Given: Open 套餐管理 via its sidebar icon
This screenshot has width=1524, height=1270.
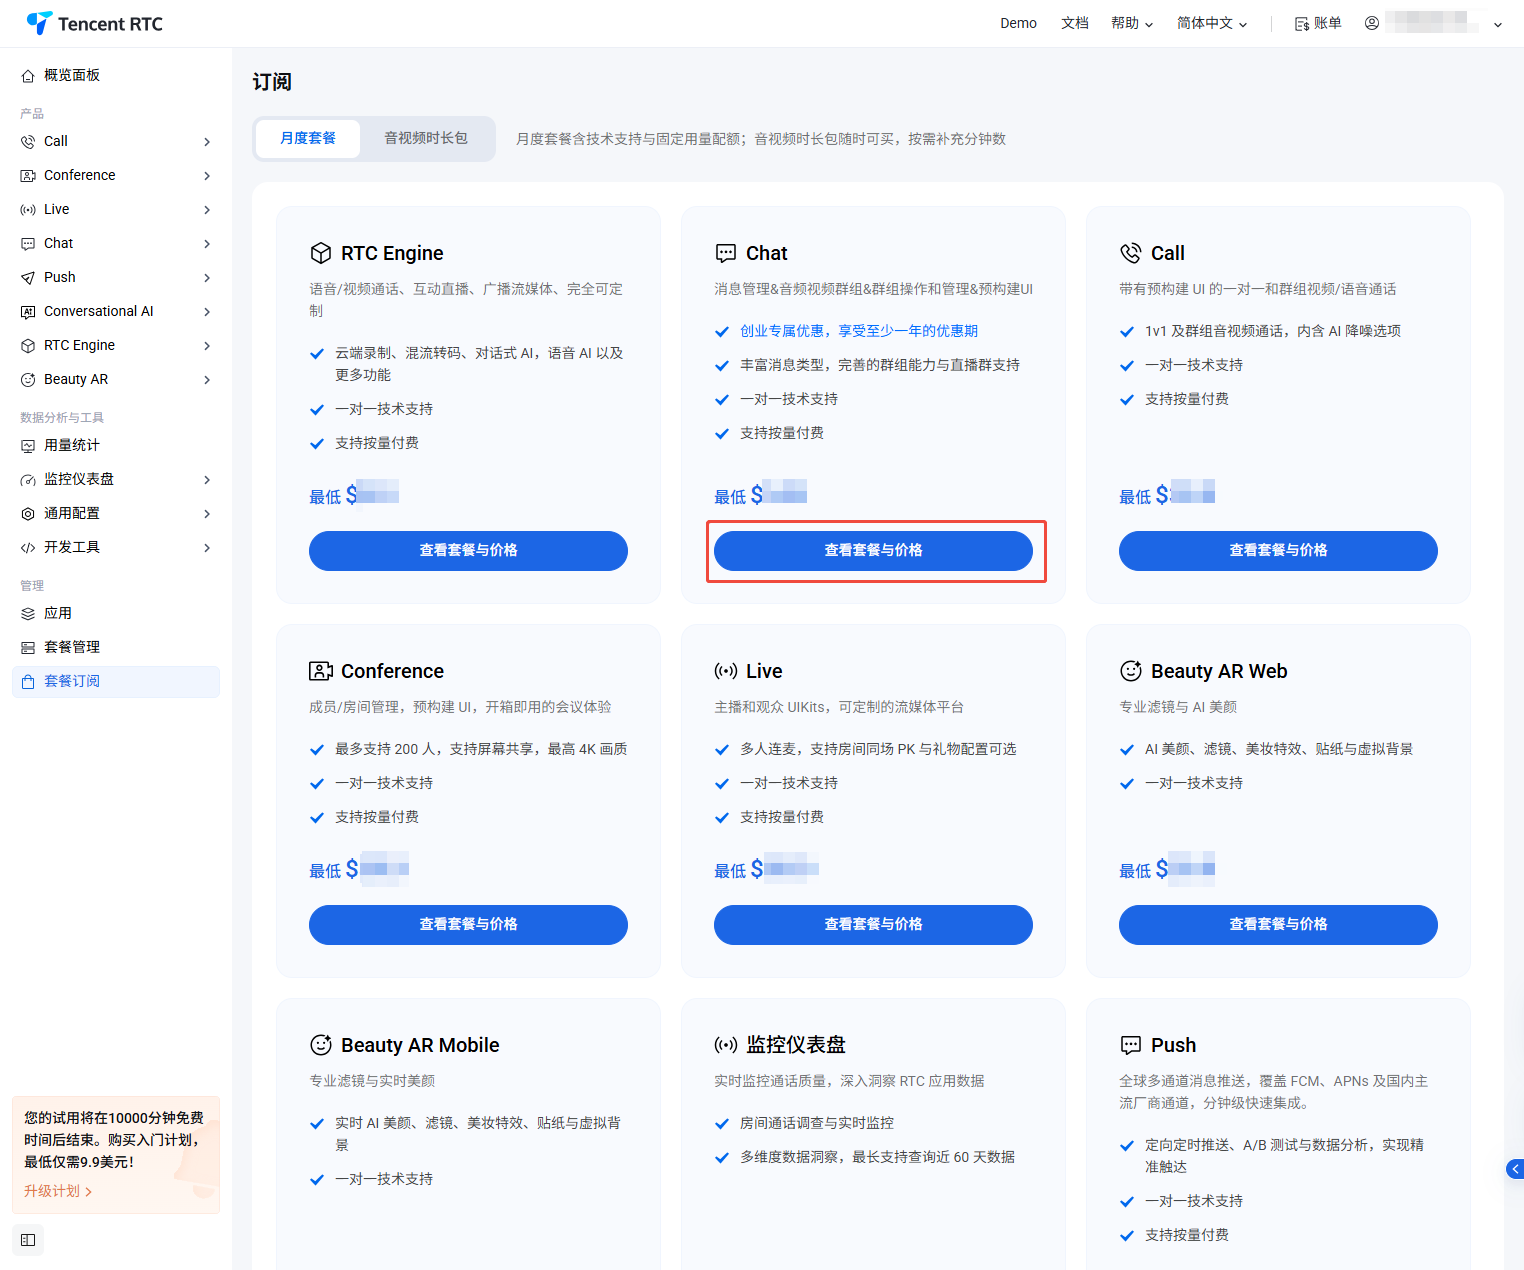Looking at the screenshot, I should (28, 648).
